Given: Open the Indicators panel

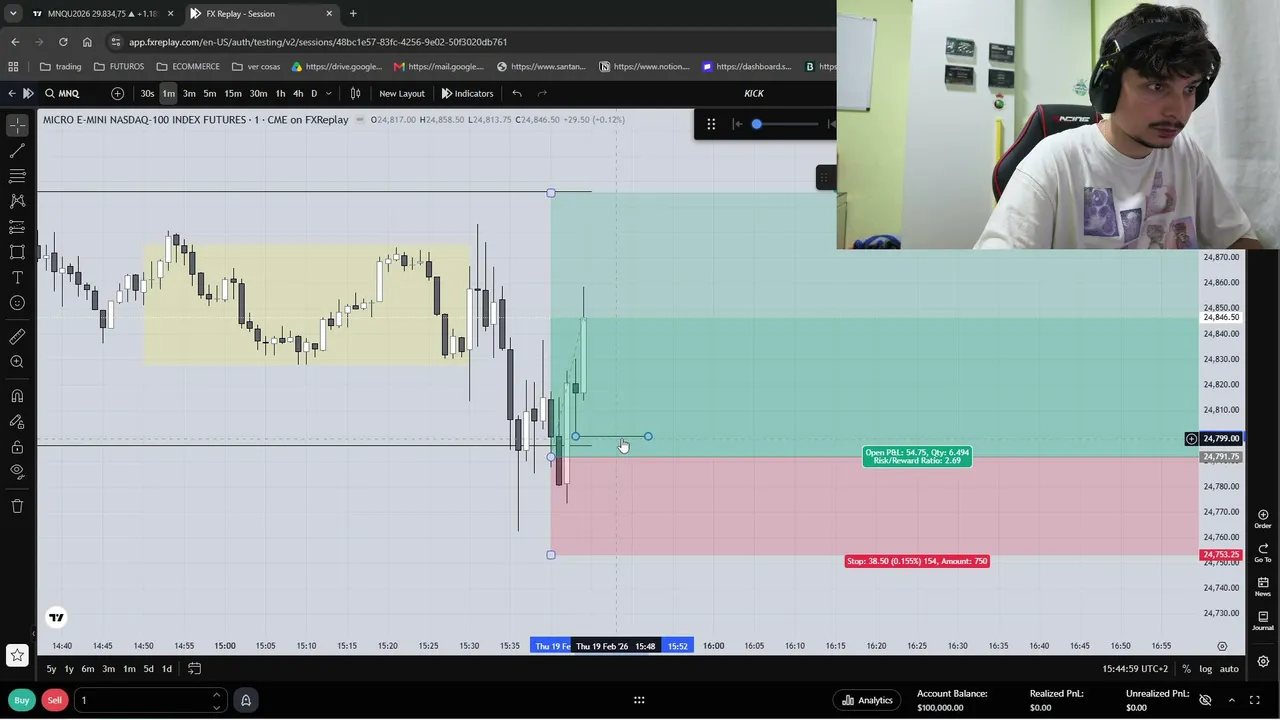Looking at the screenshot, I should tap(467, 93).
